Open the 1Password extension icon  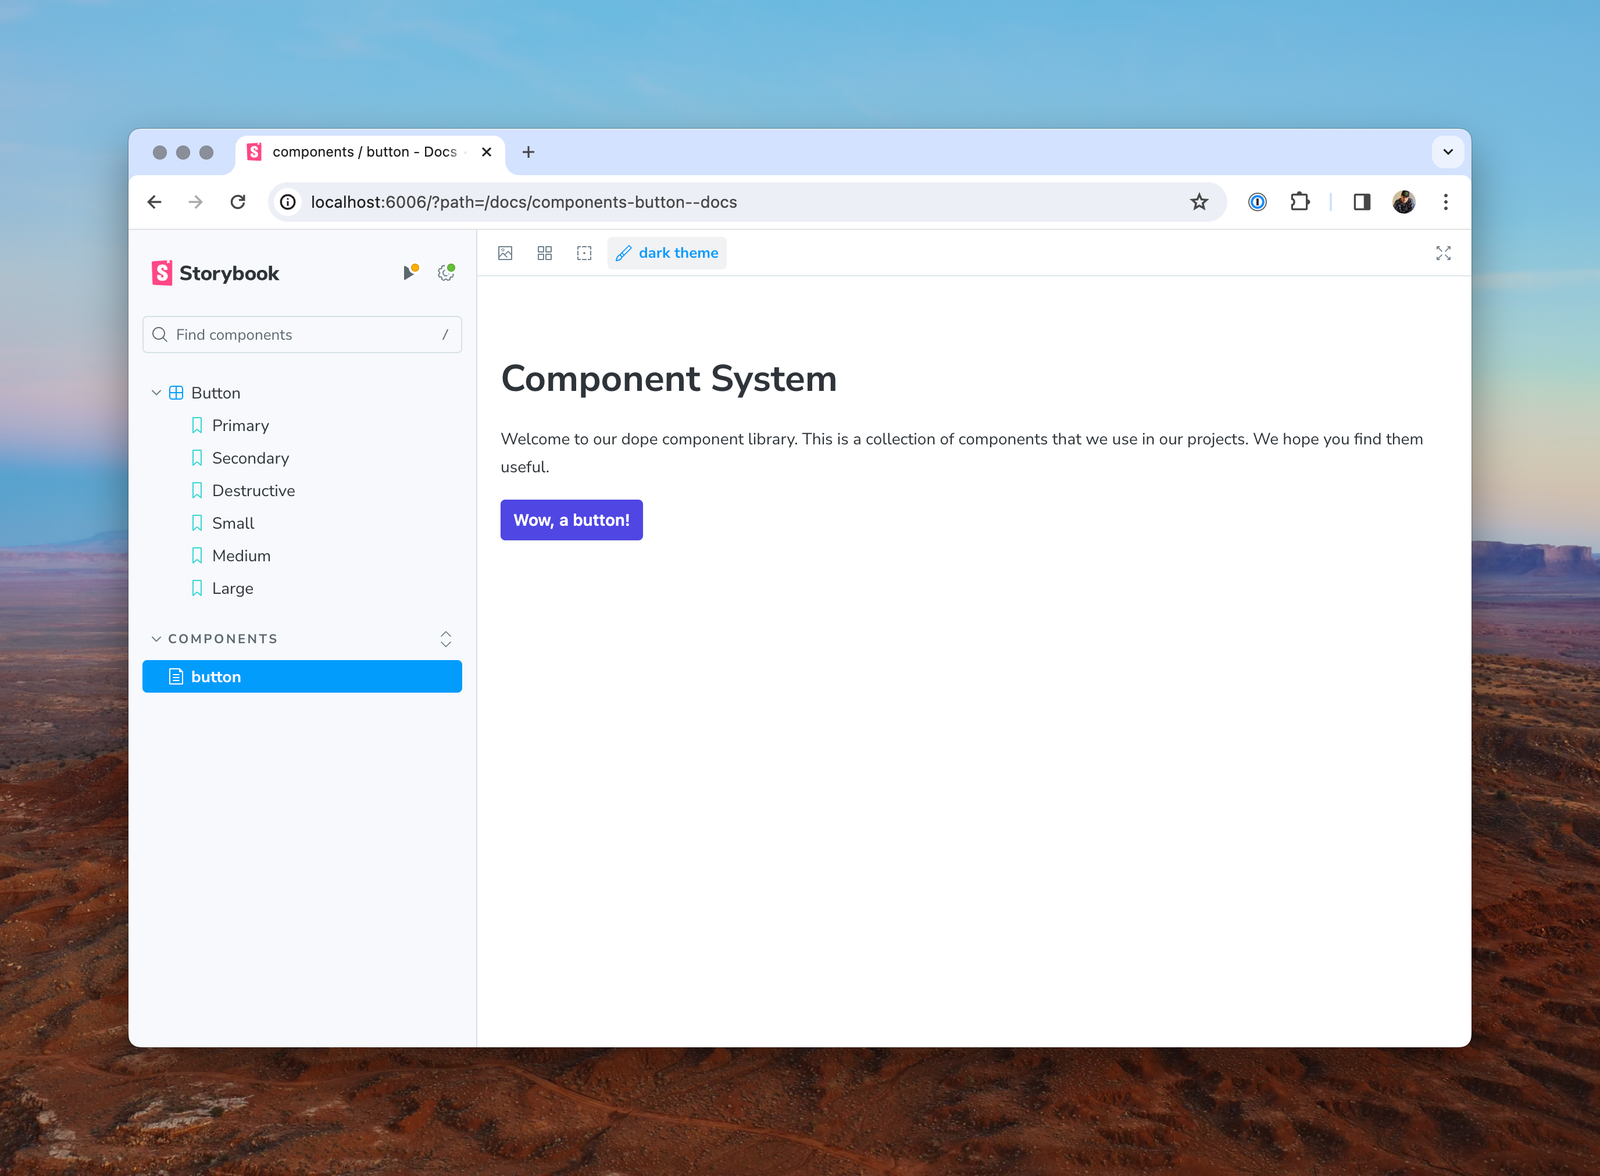point(1256,201)
